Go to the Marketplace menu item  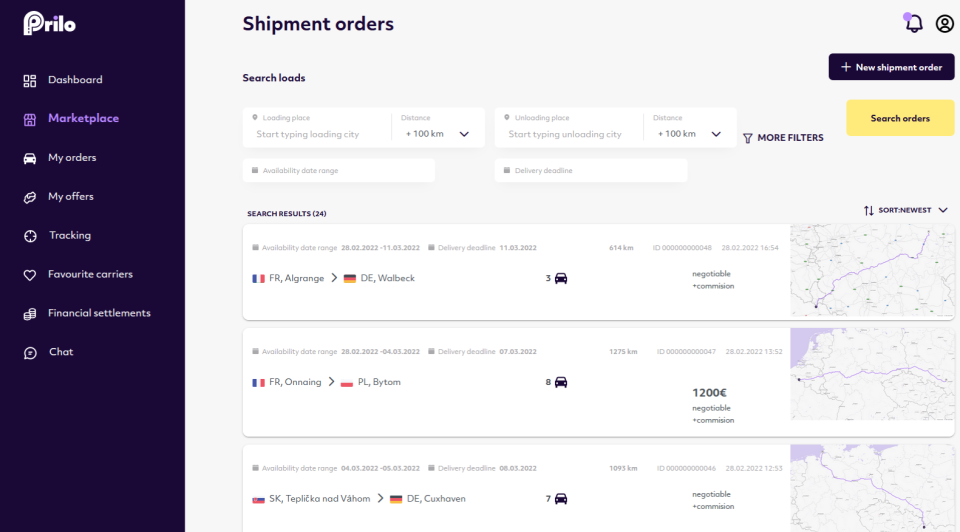tap(83, 118)
